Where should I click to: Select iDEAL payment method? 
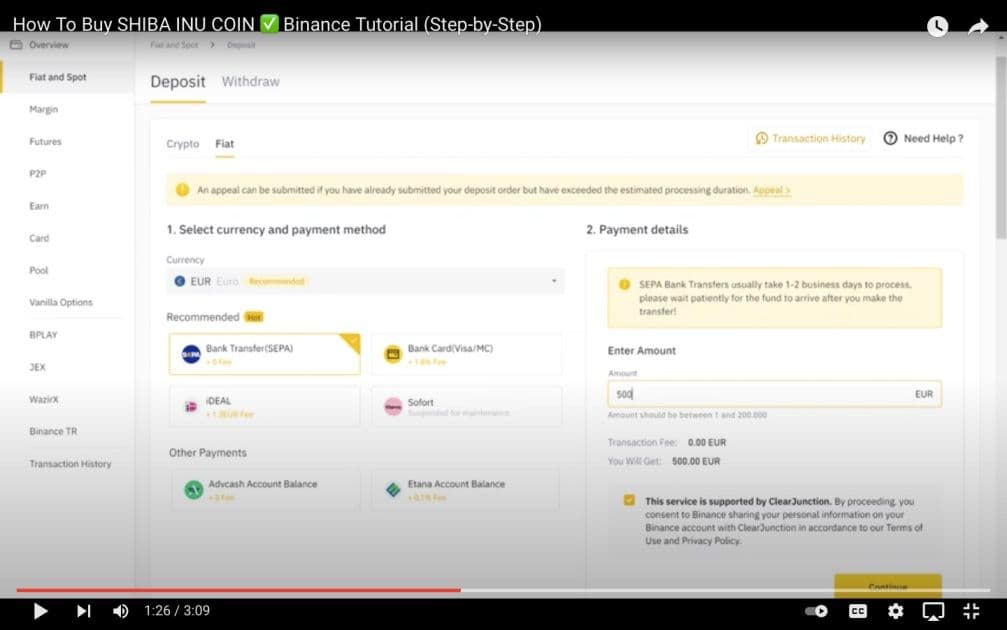(x=265, y=406)
